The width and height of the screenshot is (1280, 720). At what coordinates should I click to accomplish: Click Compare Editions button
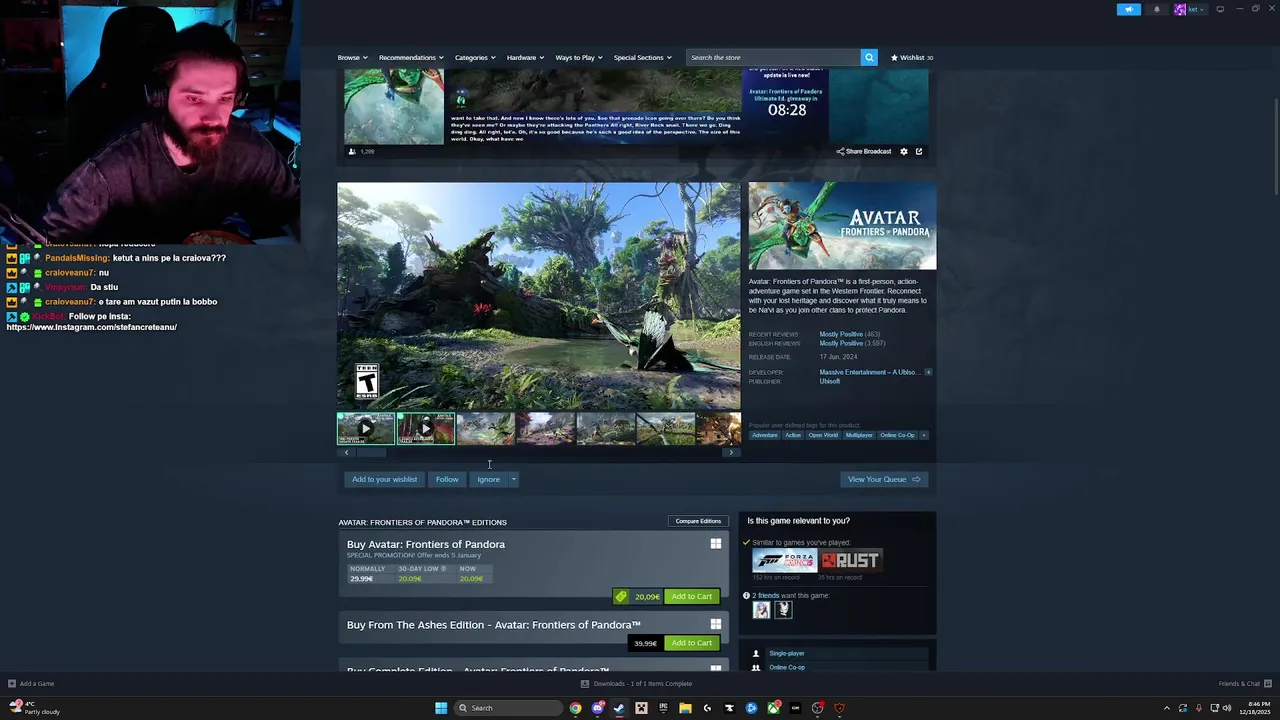[x=698, y=521]
